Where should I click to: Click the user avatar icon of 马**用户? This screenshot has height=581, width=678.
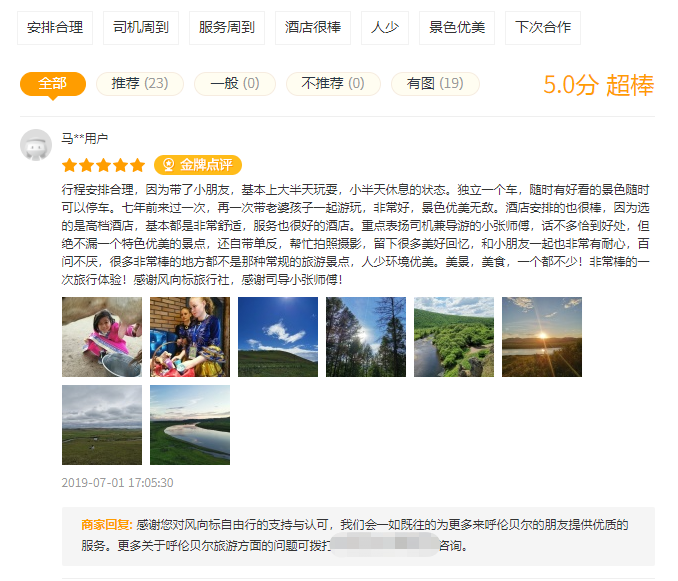pos(36,145)
